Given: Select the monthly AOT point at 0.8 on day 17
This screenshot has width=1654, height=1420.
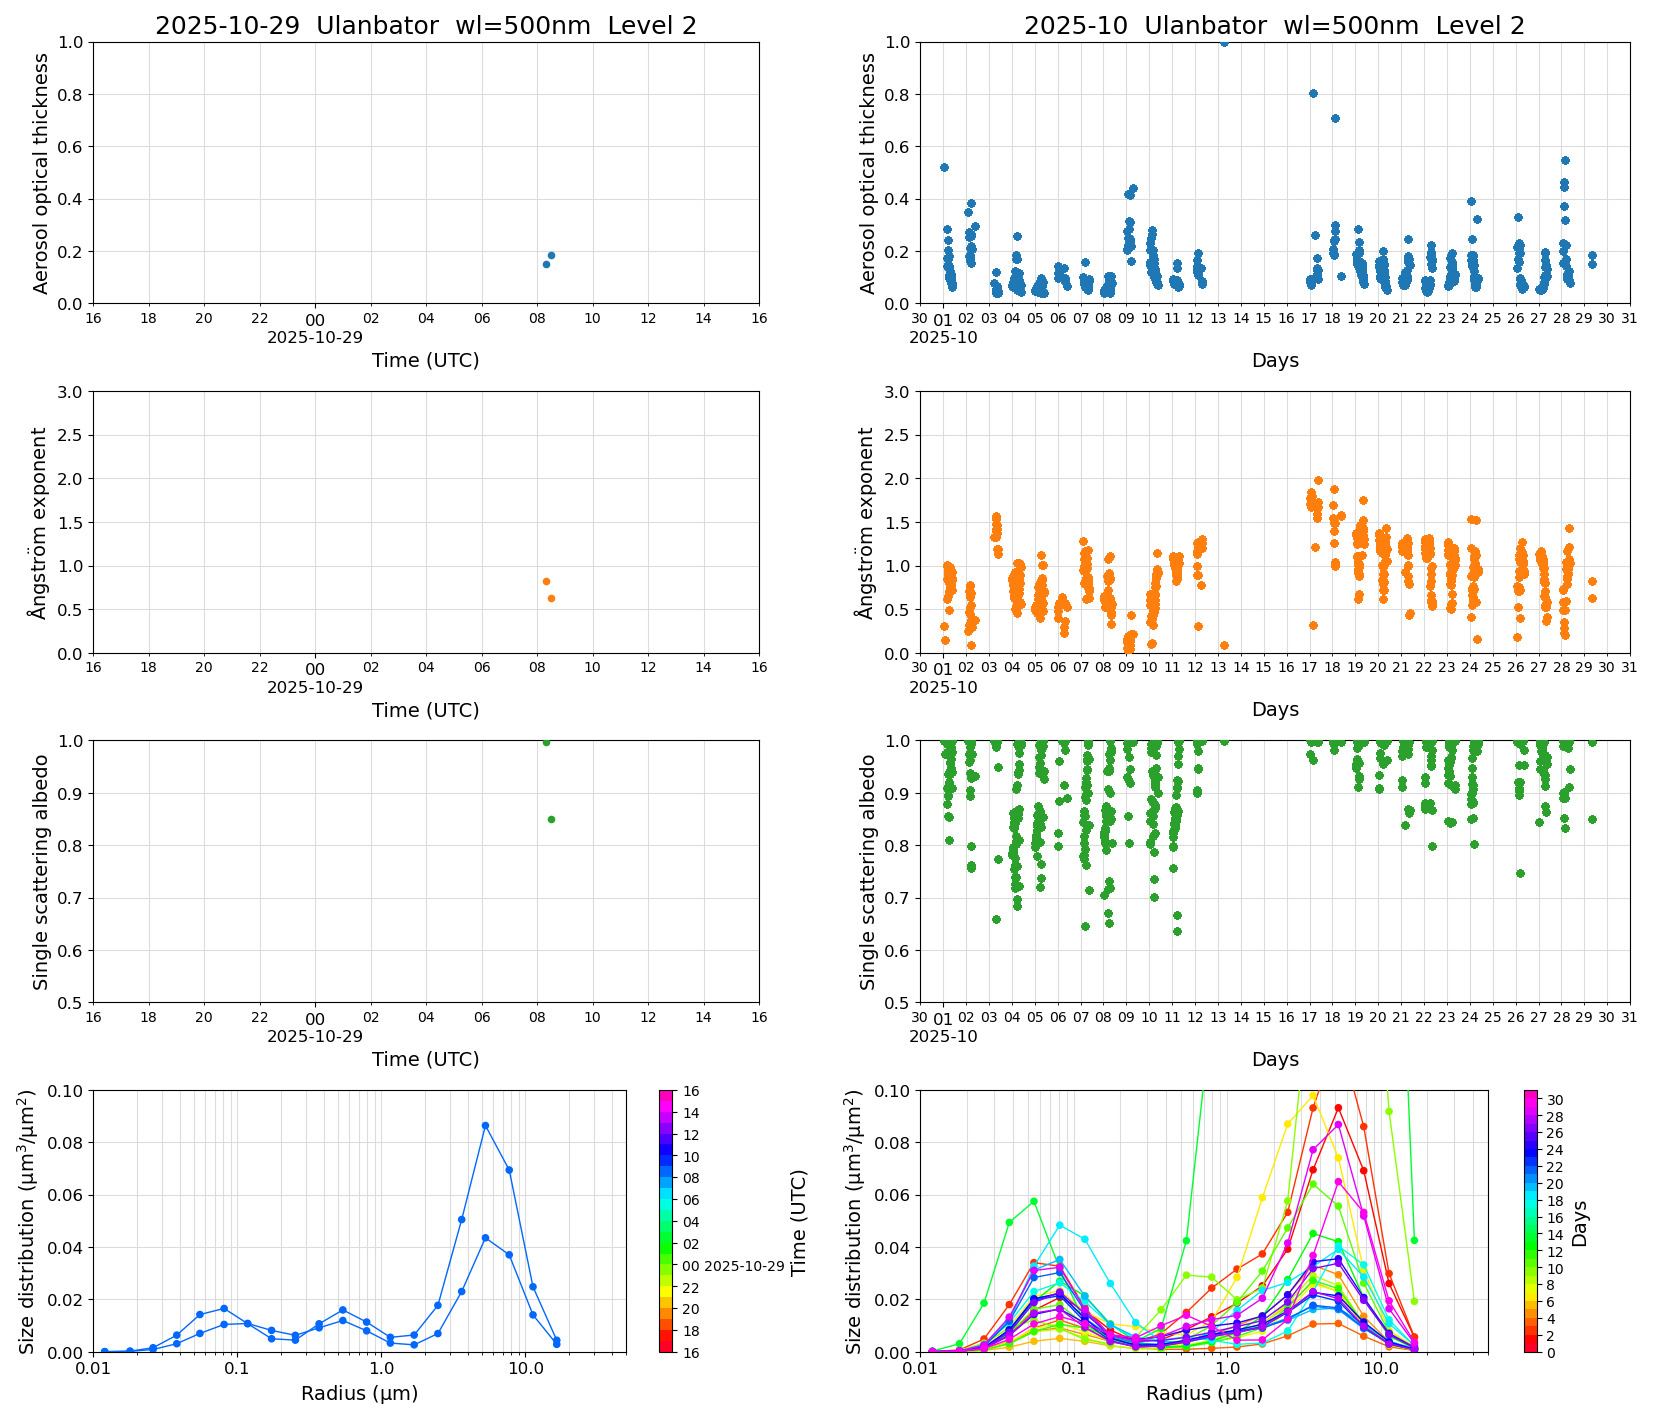Looking at the screenshot, I should tap(1313, 93).
